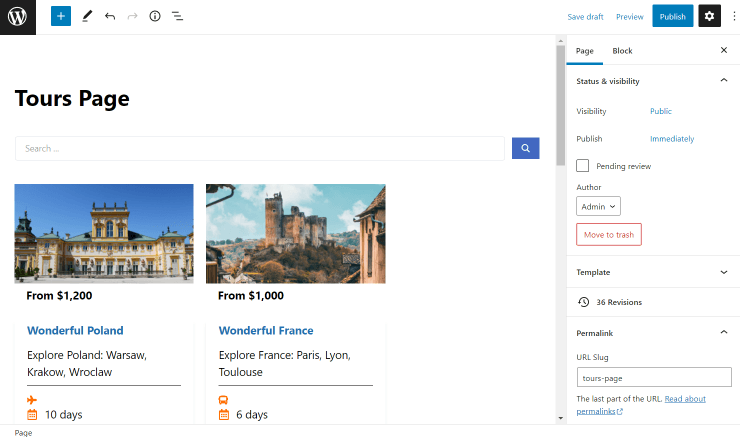The image size is (740, 437).
Task: Click the 10 days duration text
Action: click(64, 415)
